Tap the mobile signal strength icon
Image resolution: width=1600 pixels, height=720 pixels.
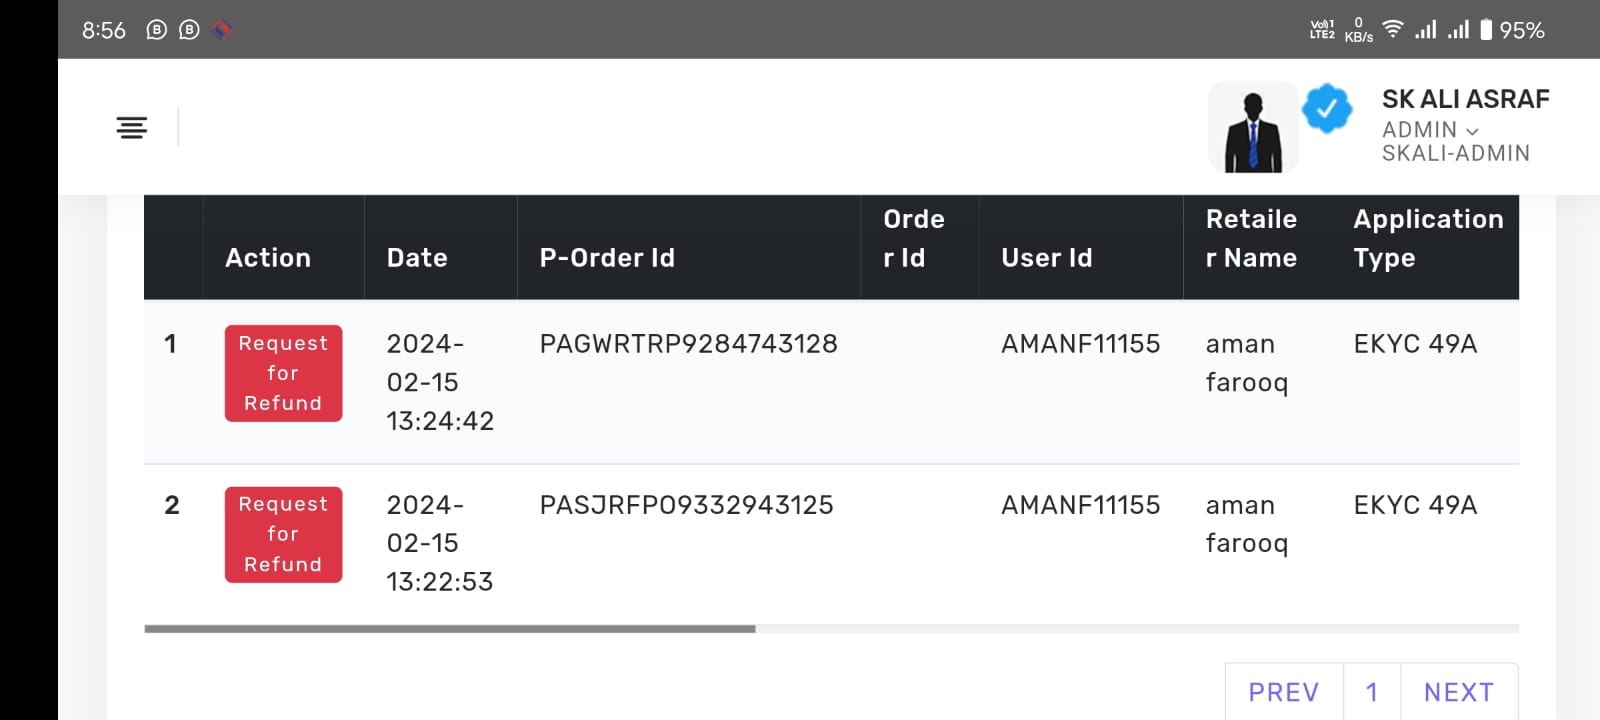(1426, 30)
